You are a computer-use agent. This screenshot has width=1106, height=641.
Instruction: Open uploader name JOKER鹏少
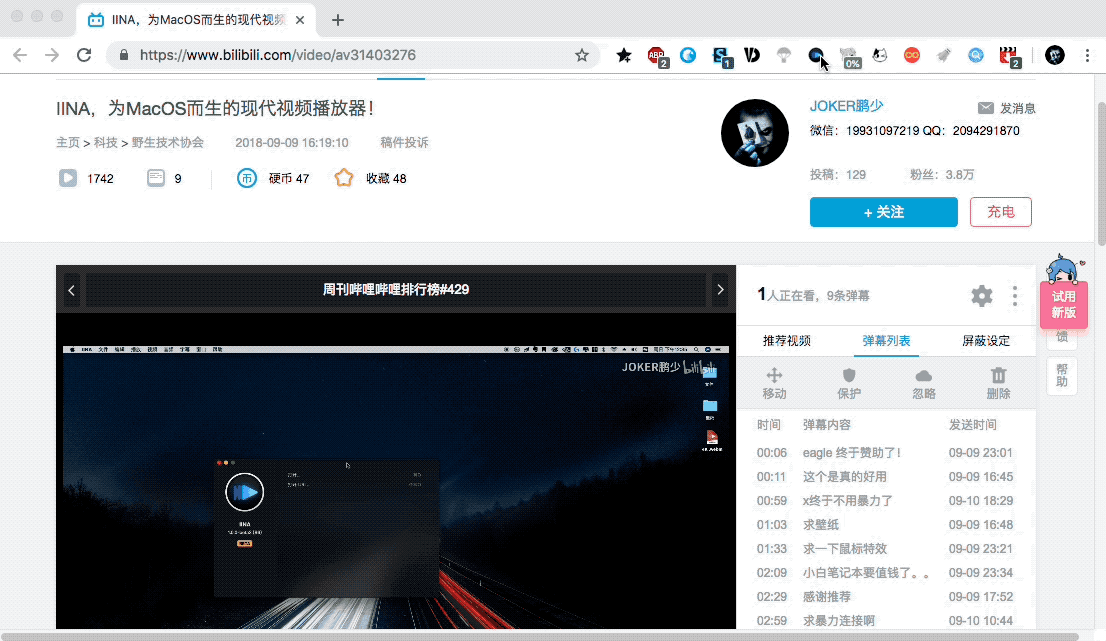846,106
